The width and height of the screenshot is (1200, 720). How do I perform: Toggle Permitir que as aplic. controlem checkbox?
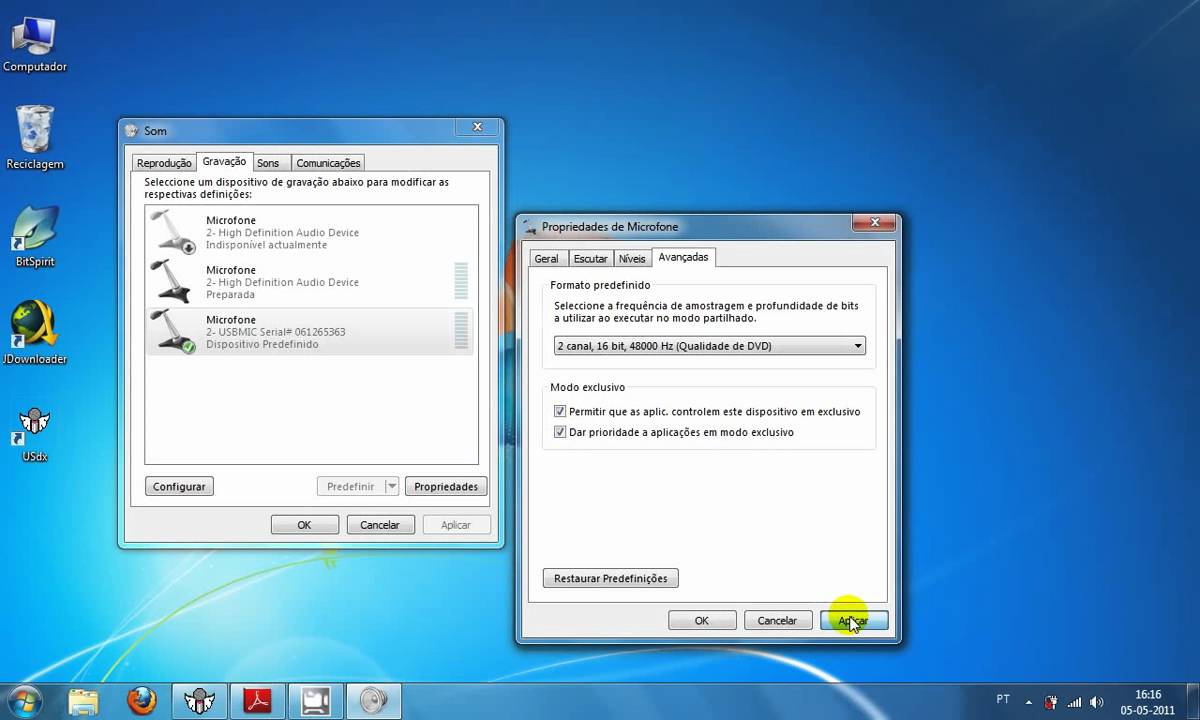click(560, 411)
